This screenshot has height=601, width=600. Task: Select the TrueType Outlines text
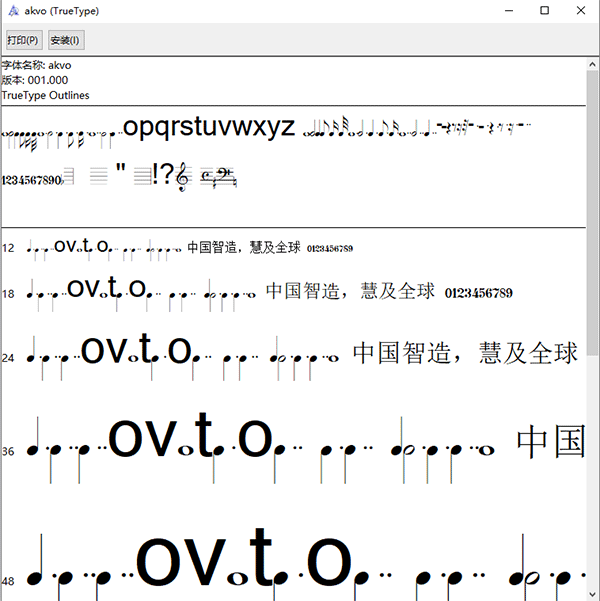(x=45, y=95)
